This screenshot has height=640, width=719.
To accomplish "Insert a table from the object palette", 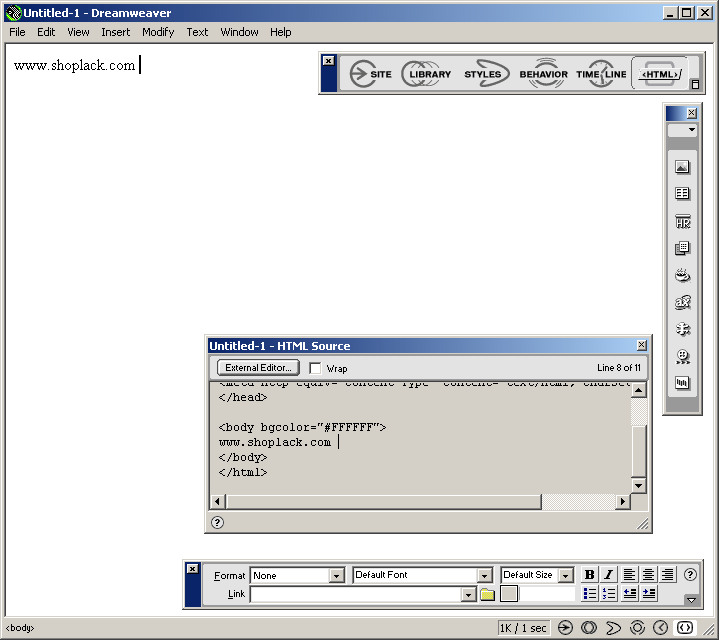I will click(682, 193).
